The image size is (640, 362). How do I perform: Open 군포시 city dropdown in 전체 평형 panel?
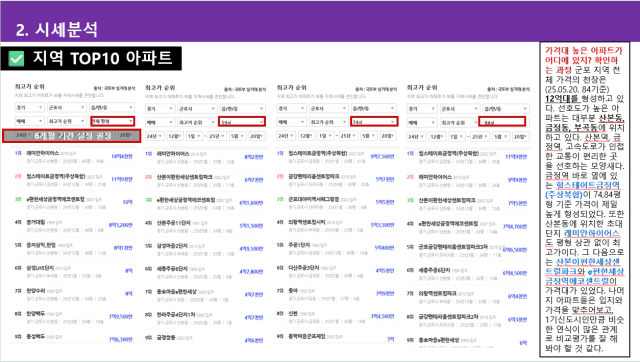[67, 107]
